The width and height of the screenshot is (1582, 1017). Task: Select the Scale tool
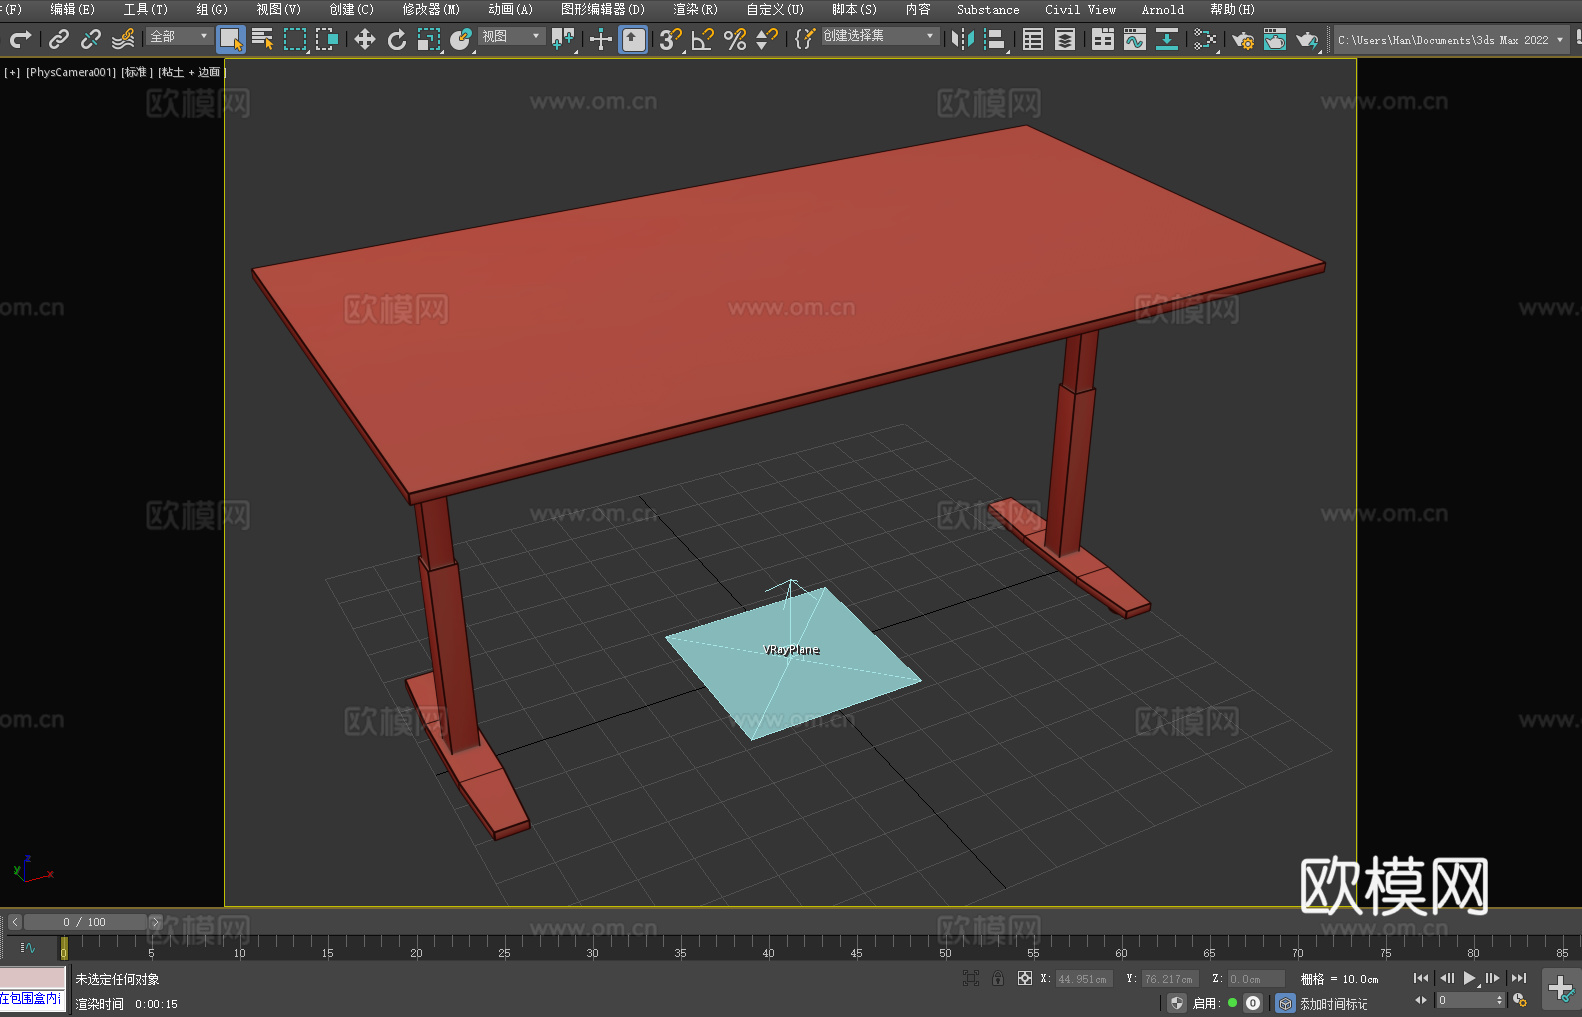(429, 39)
